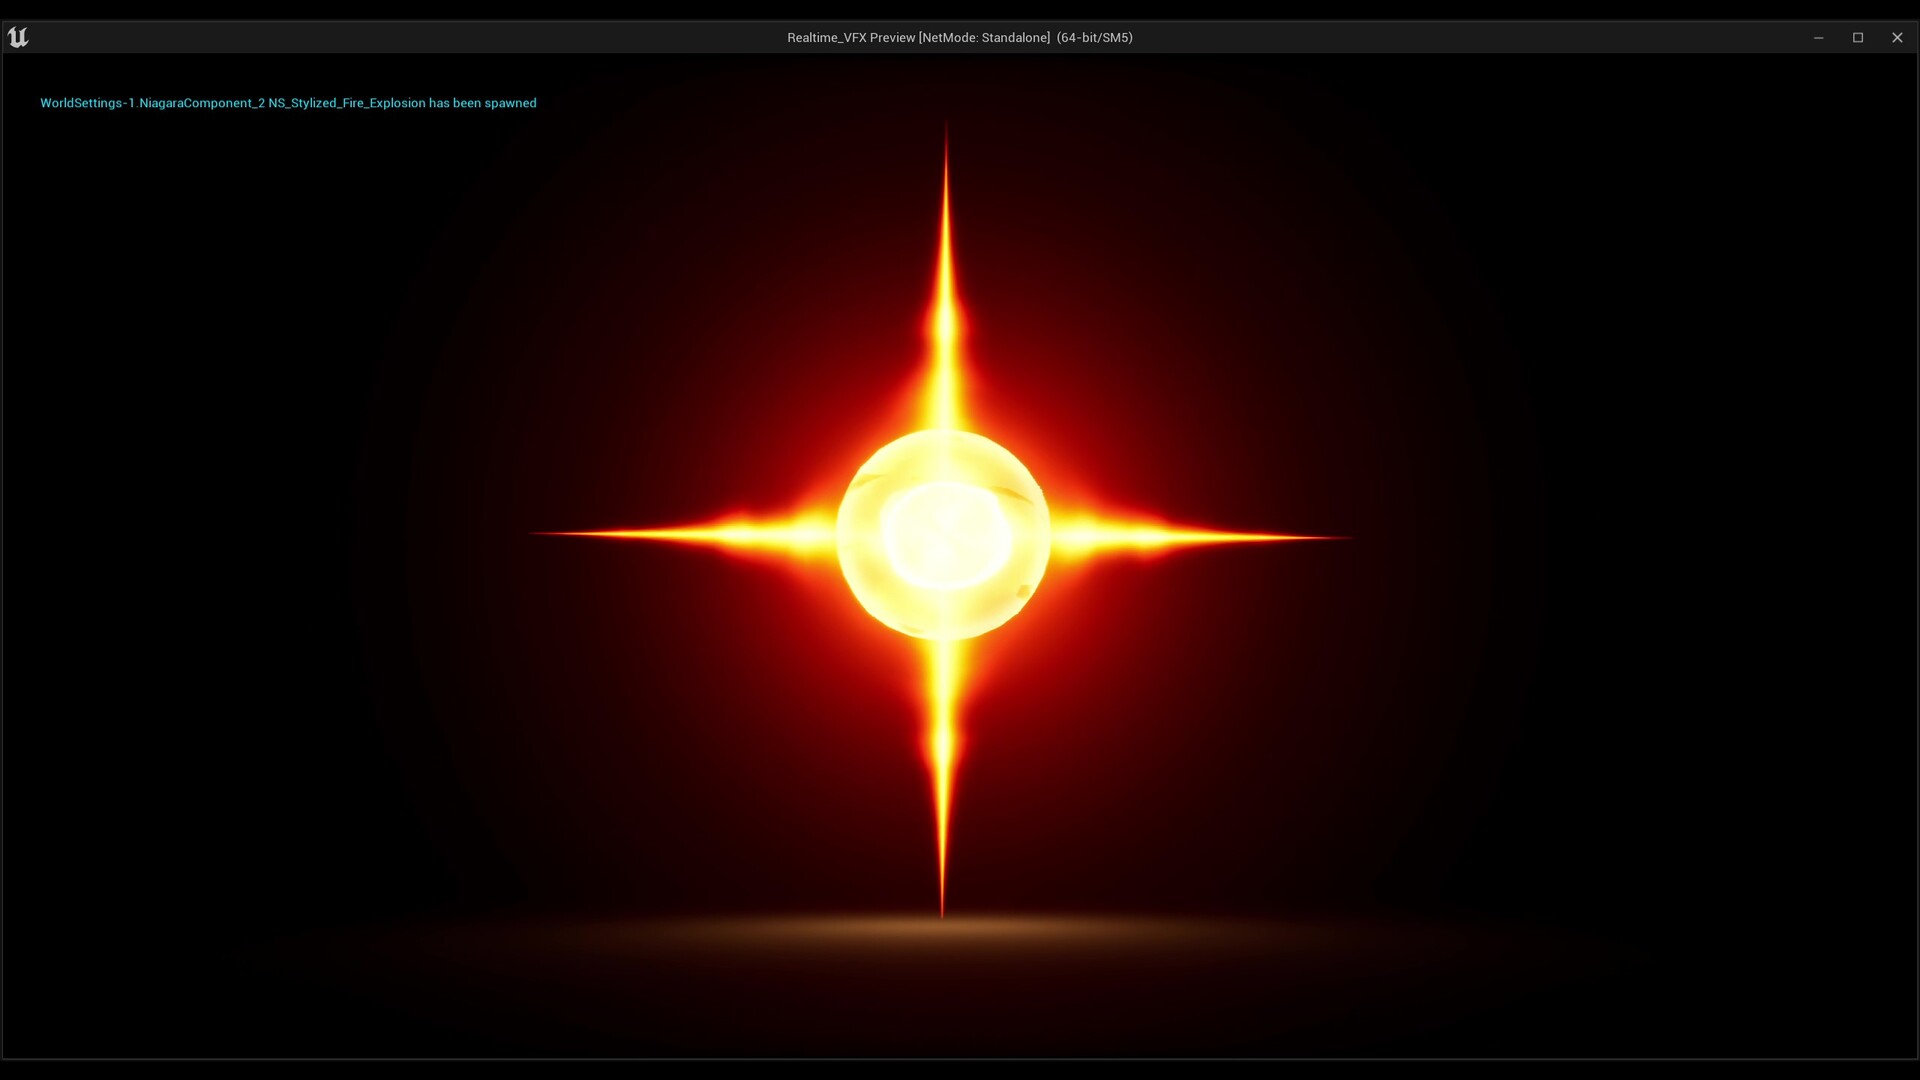Click the WorldSettings-1 text in the debug message
The height and width of the screenshot is (1080, 1920).
click(88, 102)
